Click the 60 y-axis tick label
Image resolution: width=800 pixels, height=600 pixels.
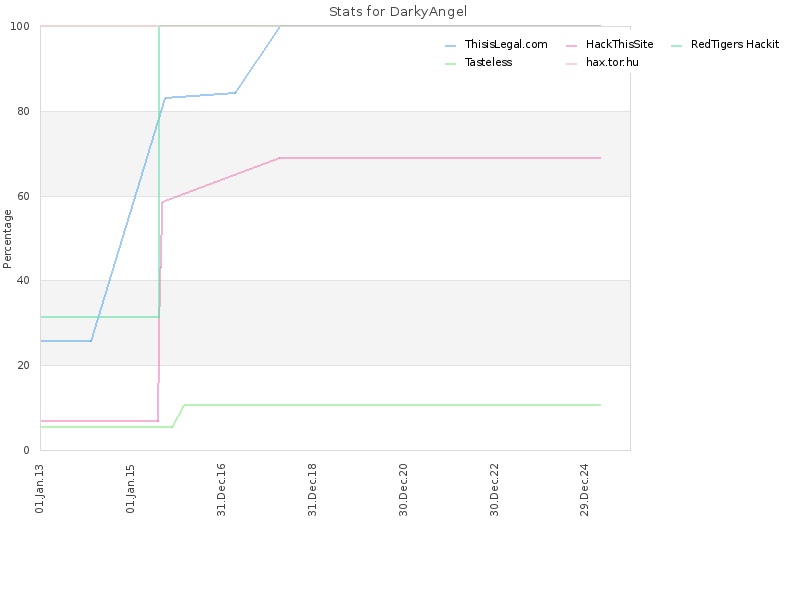pos(23,196)
